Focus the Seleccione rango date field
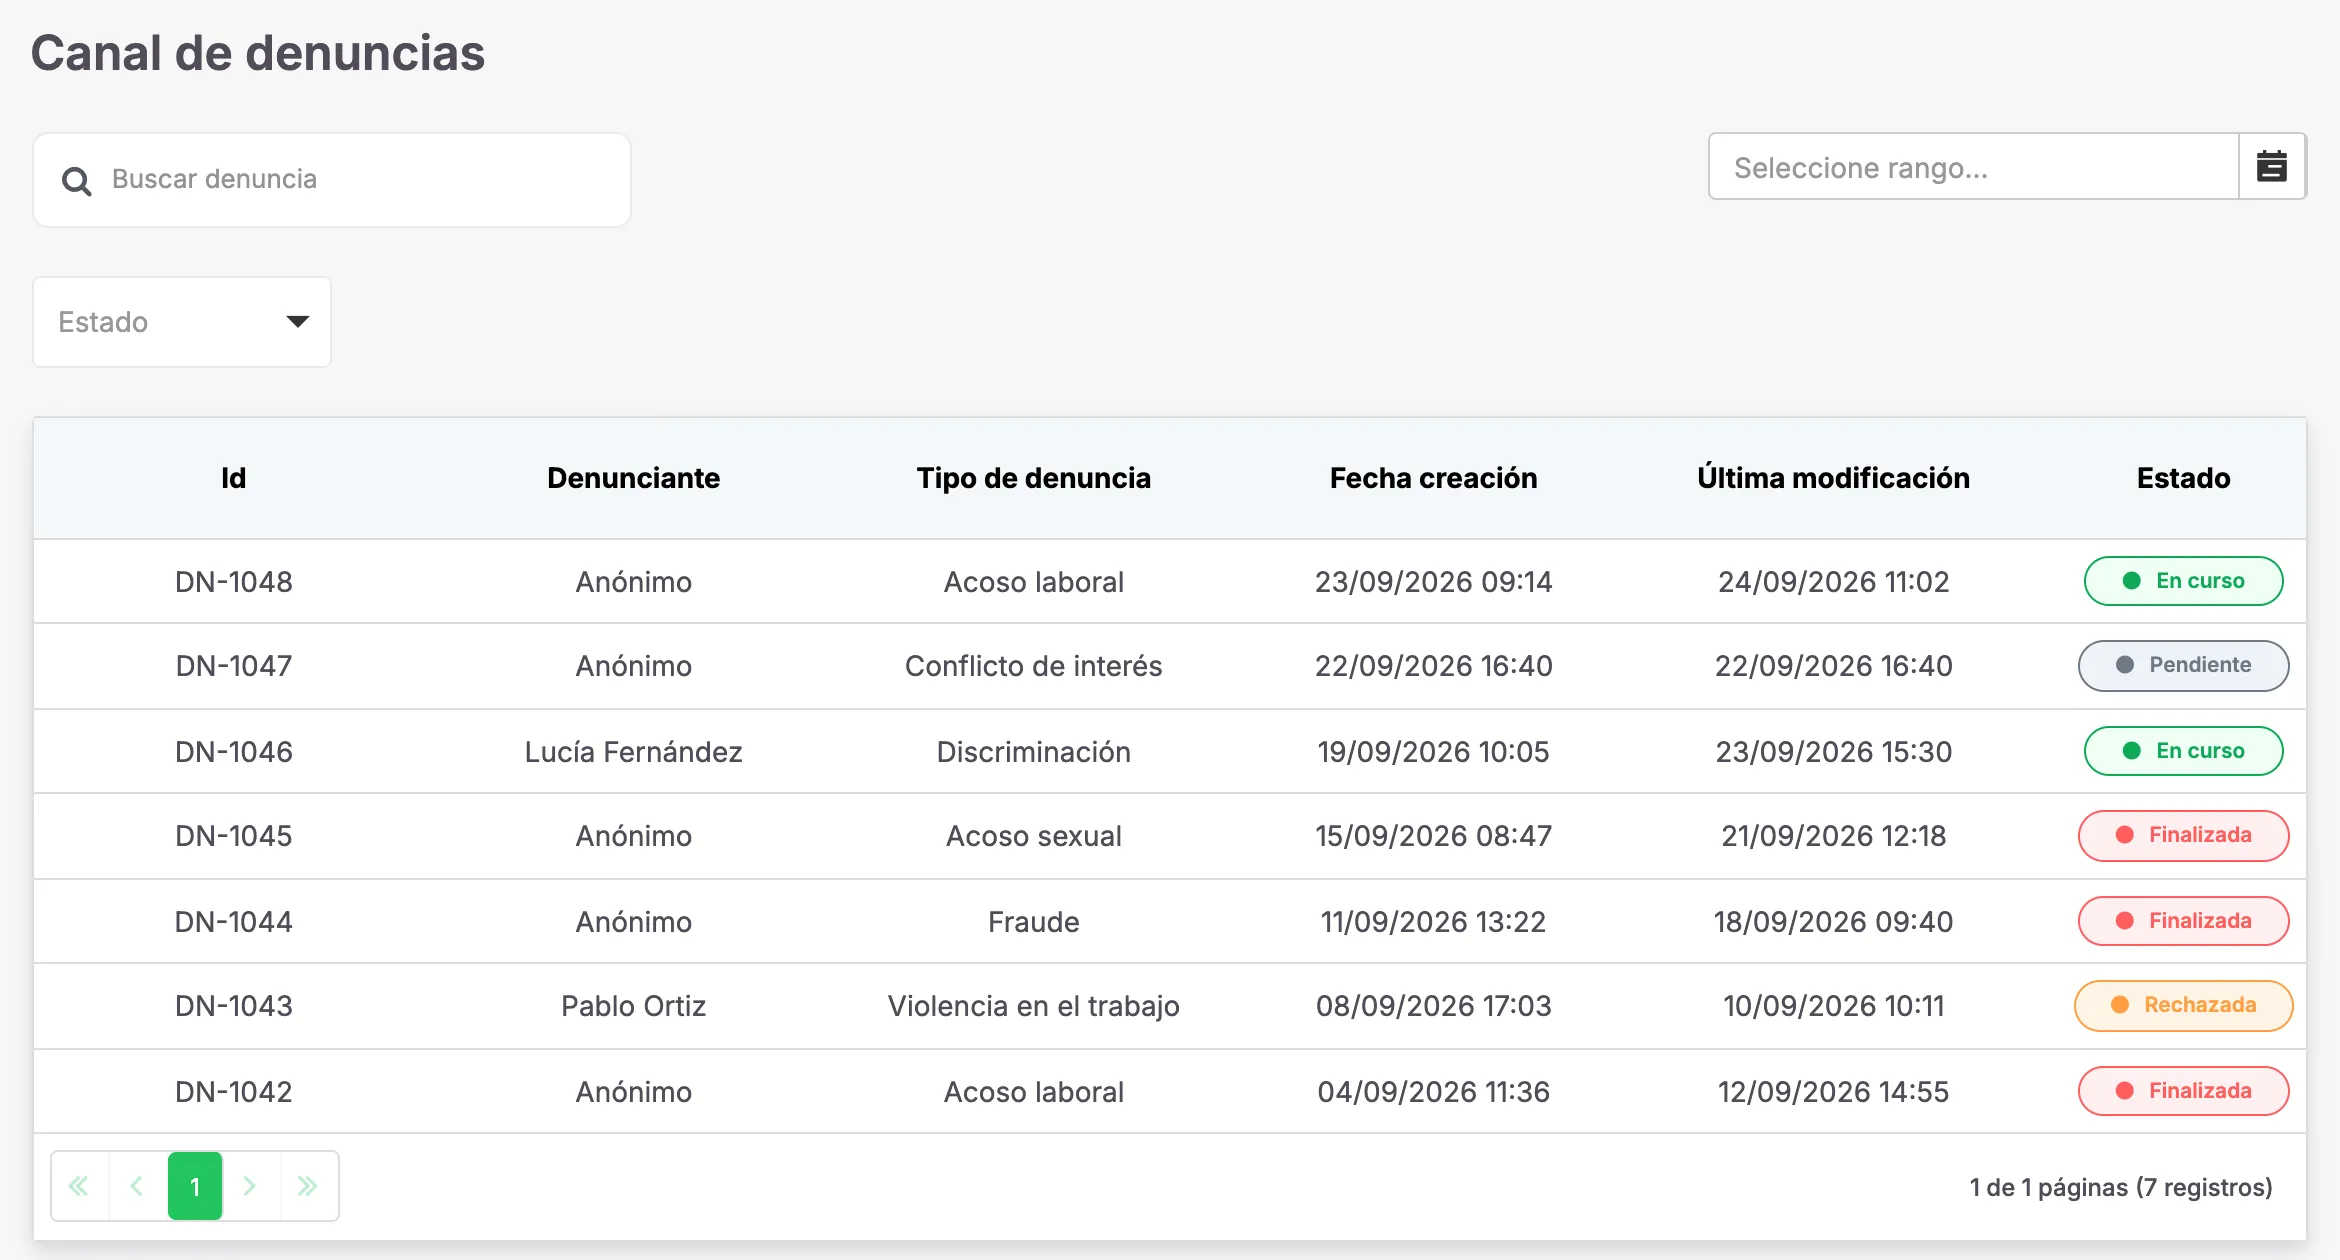This screenshot has height=1260, width=2340. pyautogui.click(x=1973, y=166)
